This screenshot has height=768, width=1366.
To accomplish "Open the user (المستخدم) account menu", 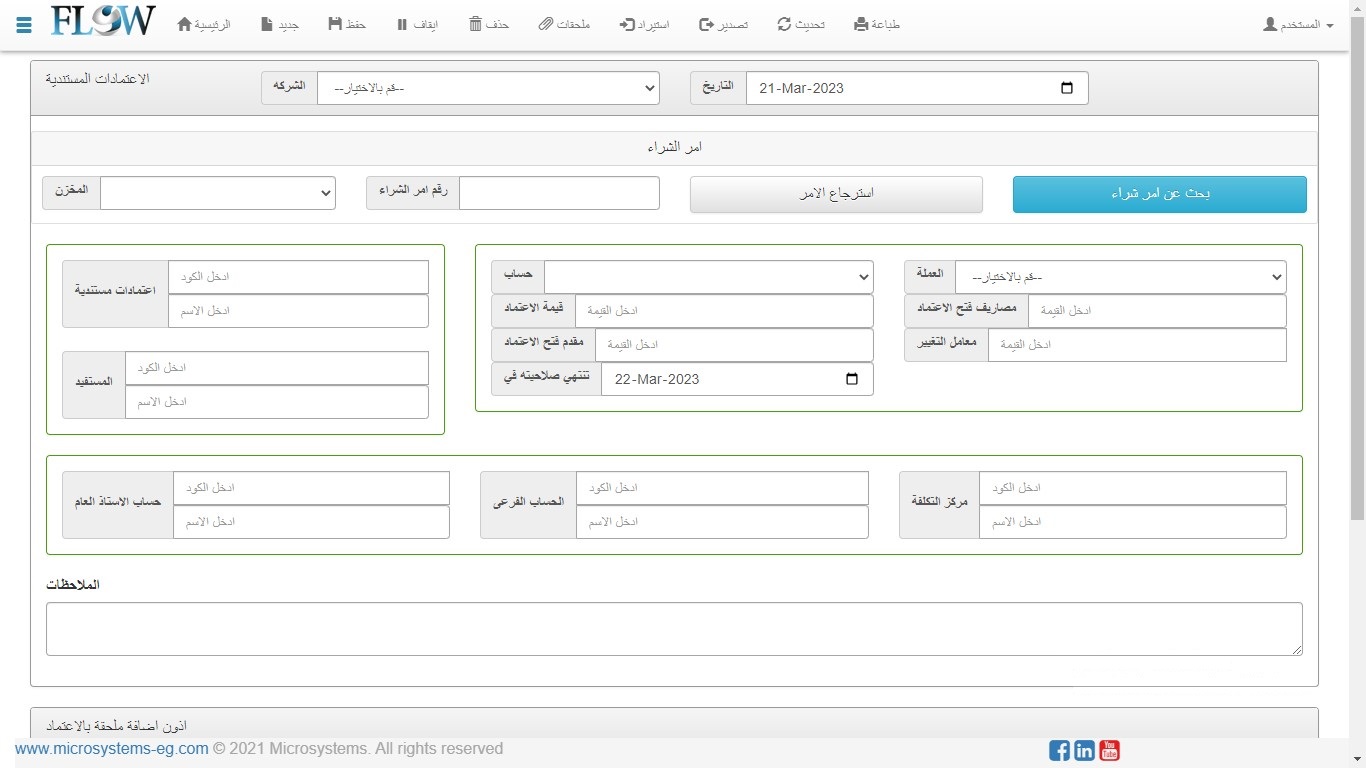I will [1298, 24].
